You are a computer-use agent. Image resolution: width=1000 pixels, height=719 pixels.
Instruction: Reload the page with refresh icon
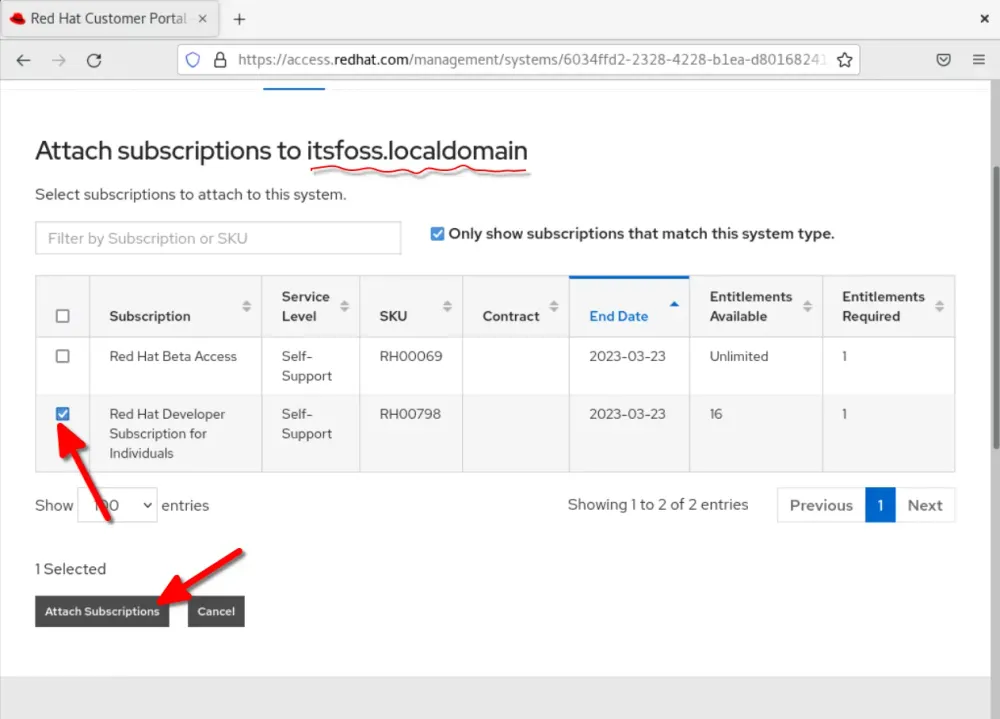(94, 61)
